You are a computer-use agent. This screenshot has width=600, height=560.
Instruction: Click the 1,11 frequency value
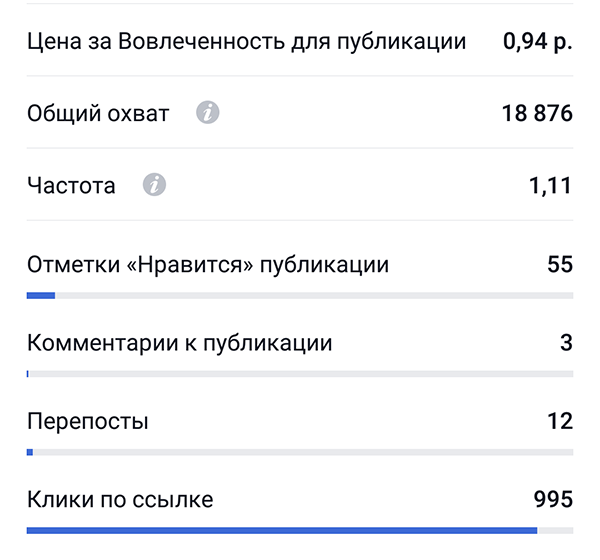point(550,186)
